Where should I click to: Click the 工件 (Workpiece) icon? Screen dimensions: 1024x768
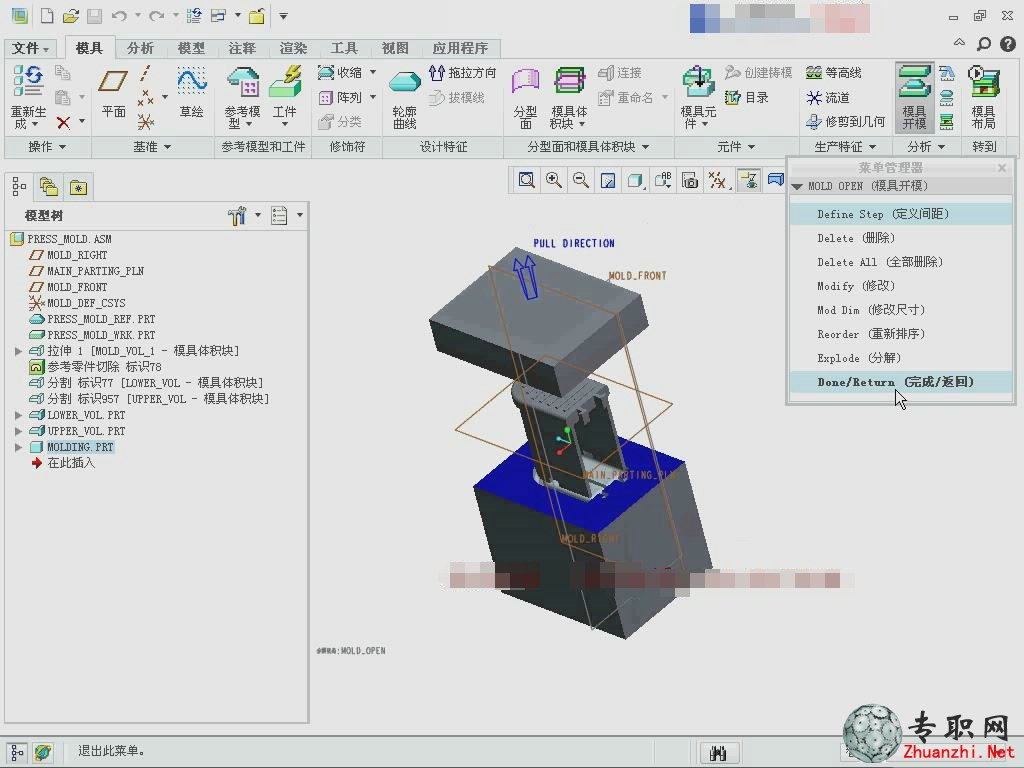pyautogui.click(x=285, y=82)
